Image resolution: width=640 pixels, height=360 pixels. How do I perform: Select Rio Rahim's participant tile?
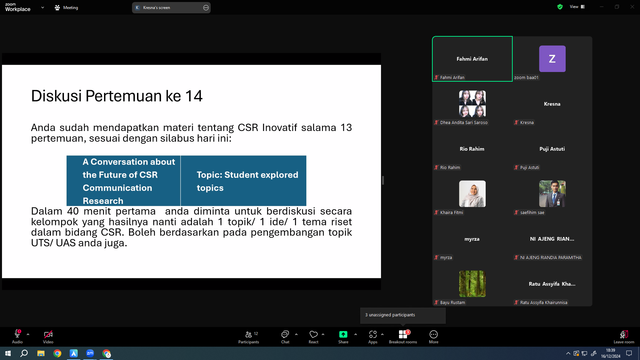(x=472, y=149)
